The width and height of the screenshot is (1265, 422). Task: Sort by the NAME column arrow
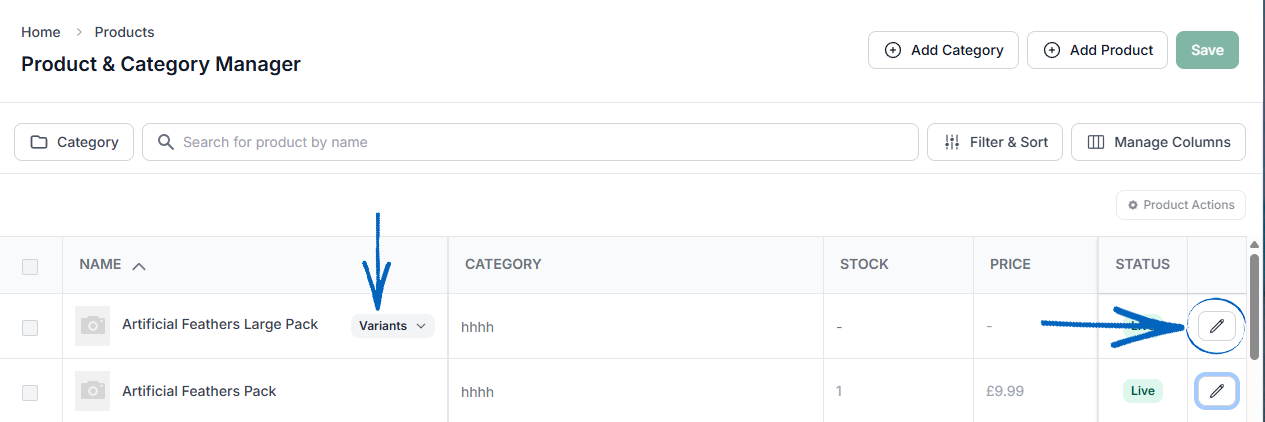pos(139,265)
